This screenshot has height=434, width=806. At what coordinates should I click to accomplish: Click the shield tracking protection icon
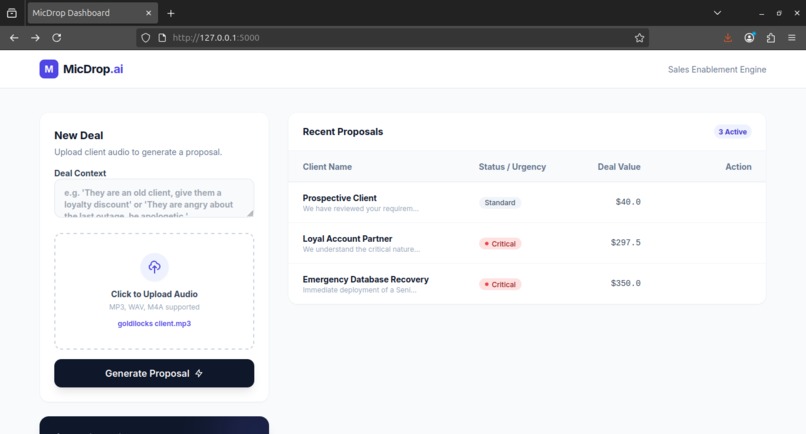point(145,38)
